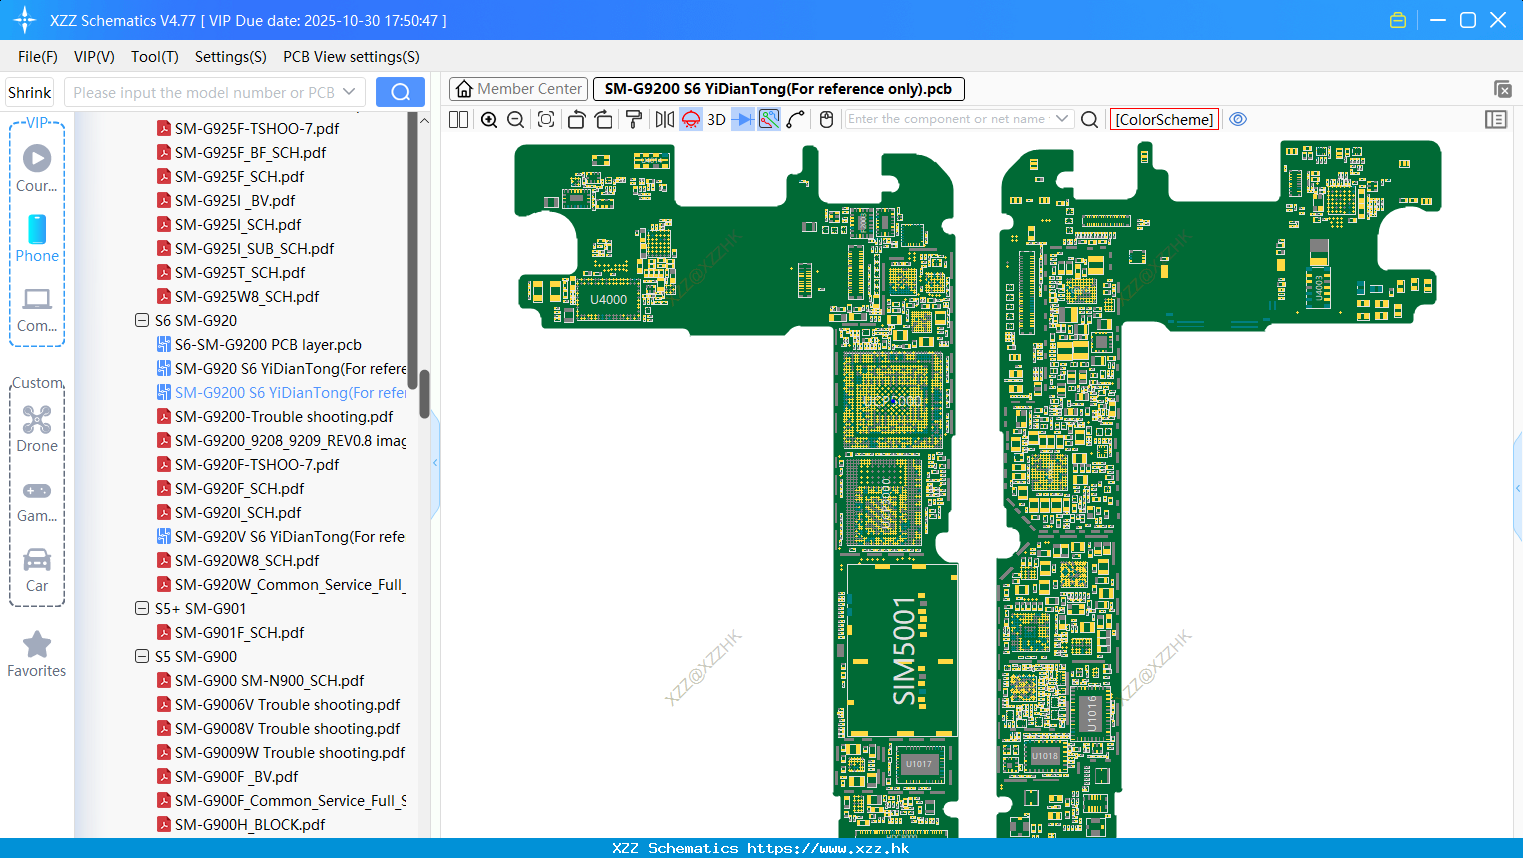Switch to the 3D view
The image size is (1523, 858).
pyautogui.click(x=716, y=119)
